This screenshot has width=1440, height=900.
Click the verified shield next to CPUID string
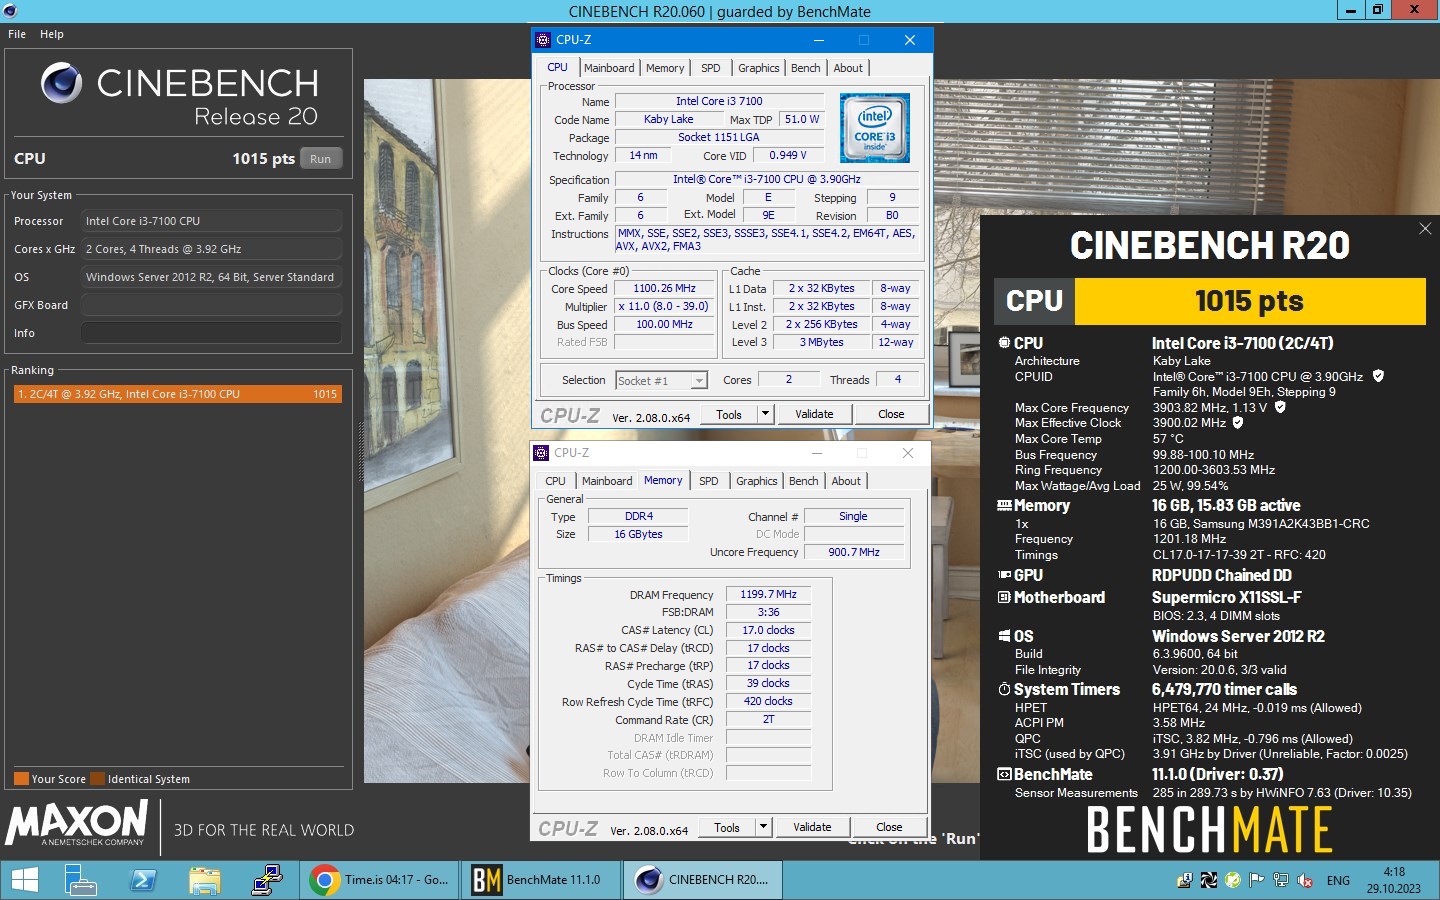tap(1378, 376)
